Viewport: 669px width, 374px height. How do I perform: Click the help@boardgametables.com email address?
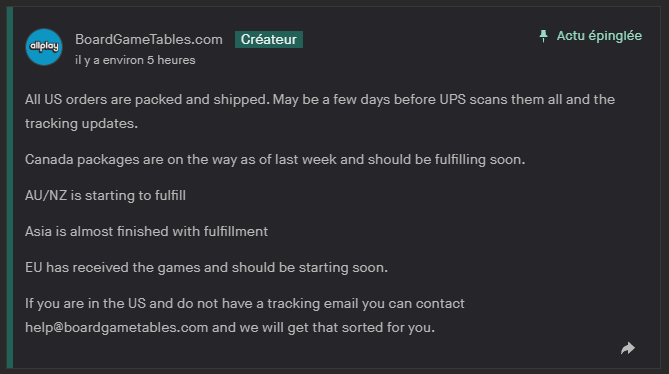pyautogui.click(x=116, y=328)
